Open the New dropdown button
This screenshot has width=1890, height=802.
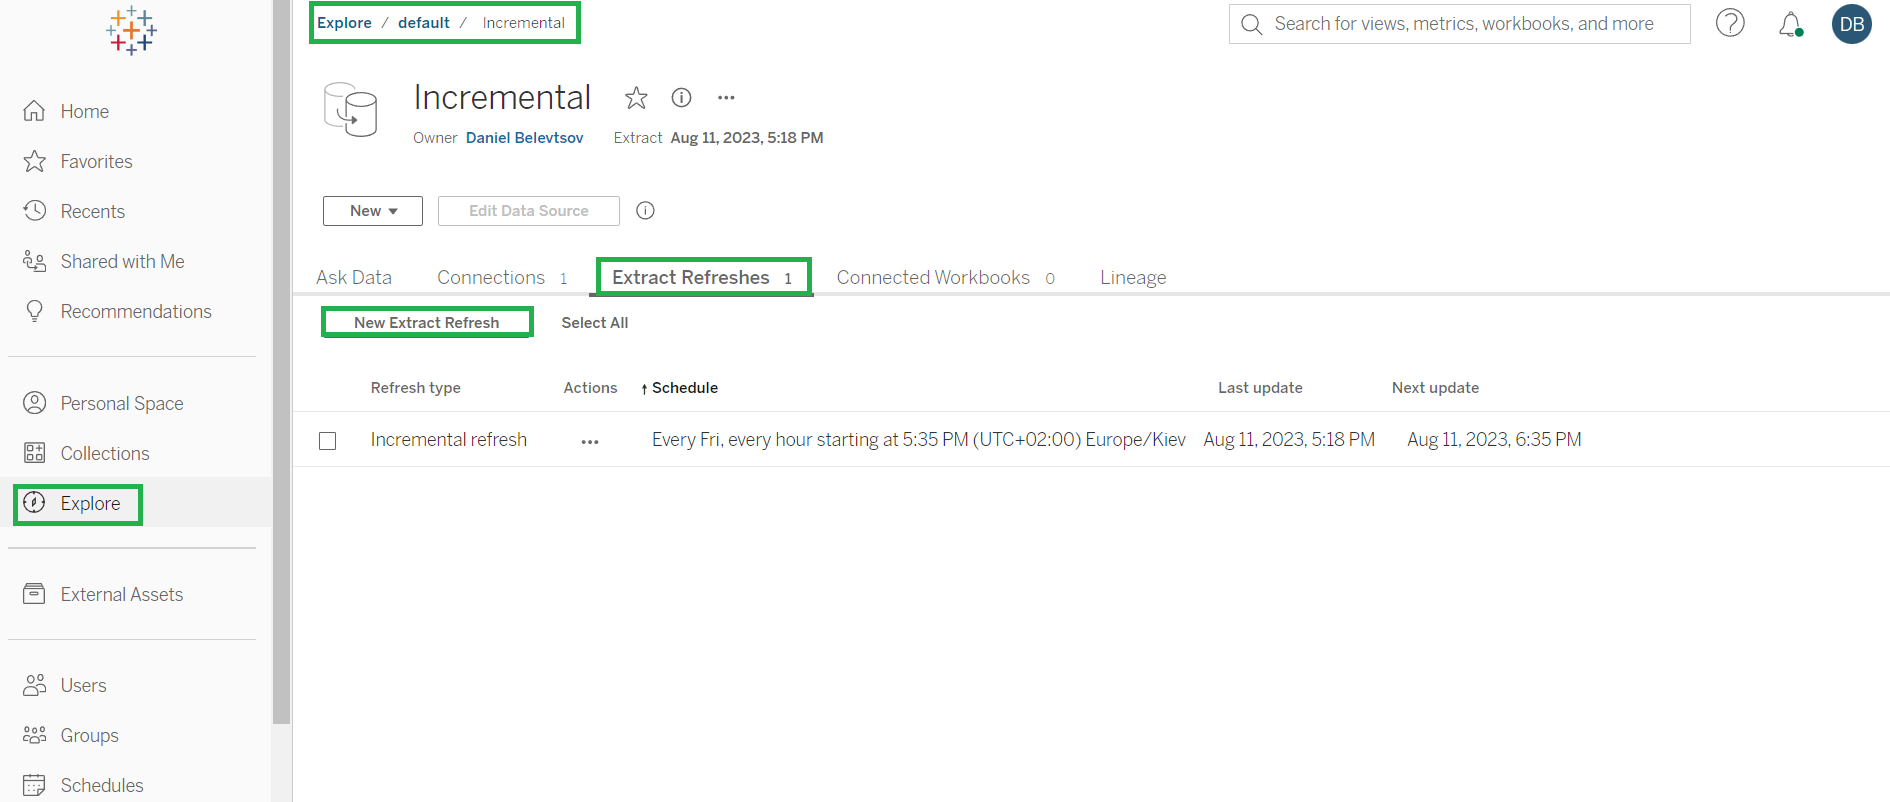pyautogui.click(x=373, y=211)
